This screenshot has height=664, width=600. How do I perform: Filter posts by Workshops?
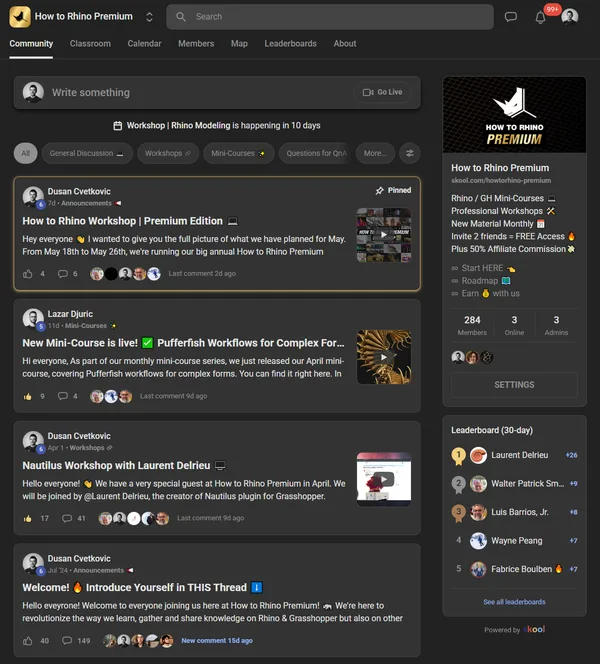[x=168, y=153]
